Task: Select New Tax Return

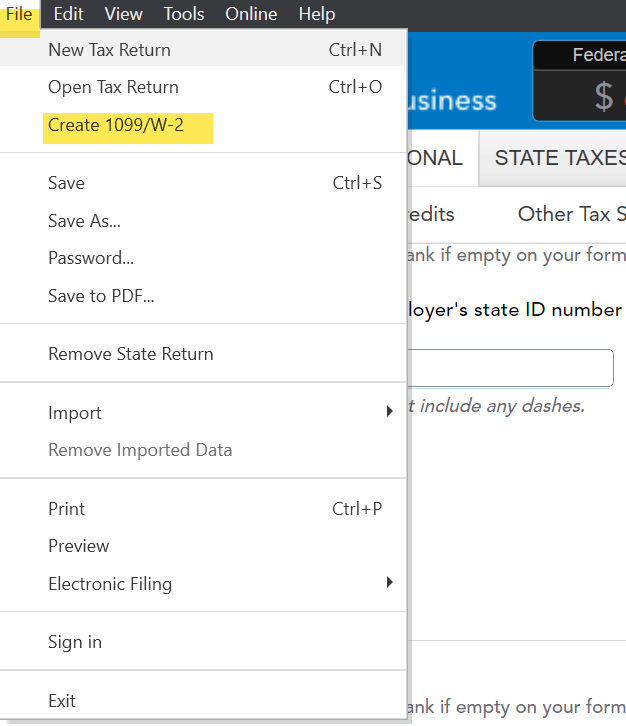Action: tap(109, 50)
